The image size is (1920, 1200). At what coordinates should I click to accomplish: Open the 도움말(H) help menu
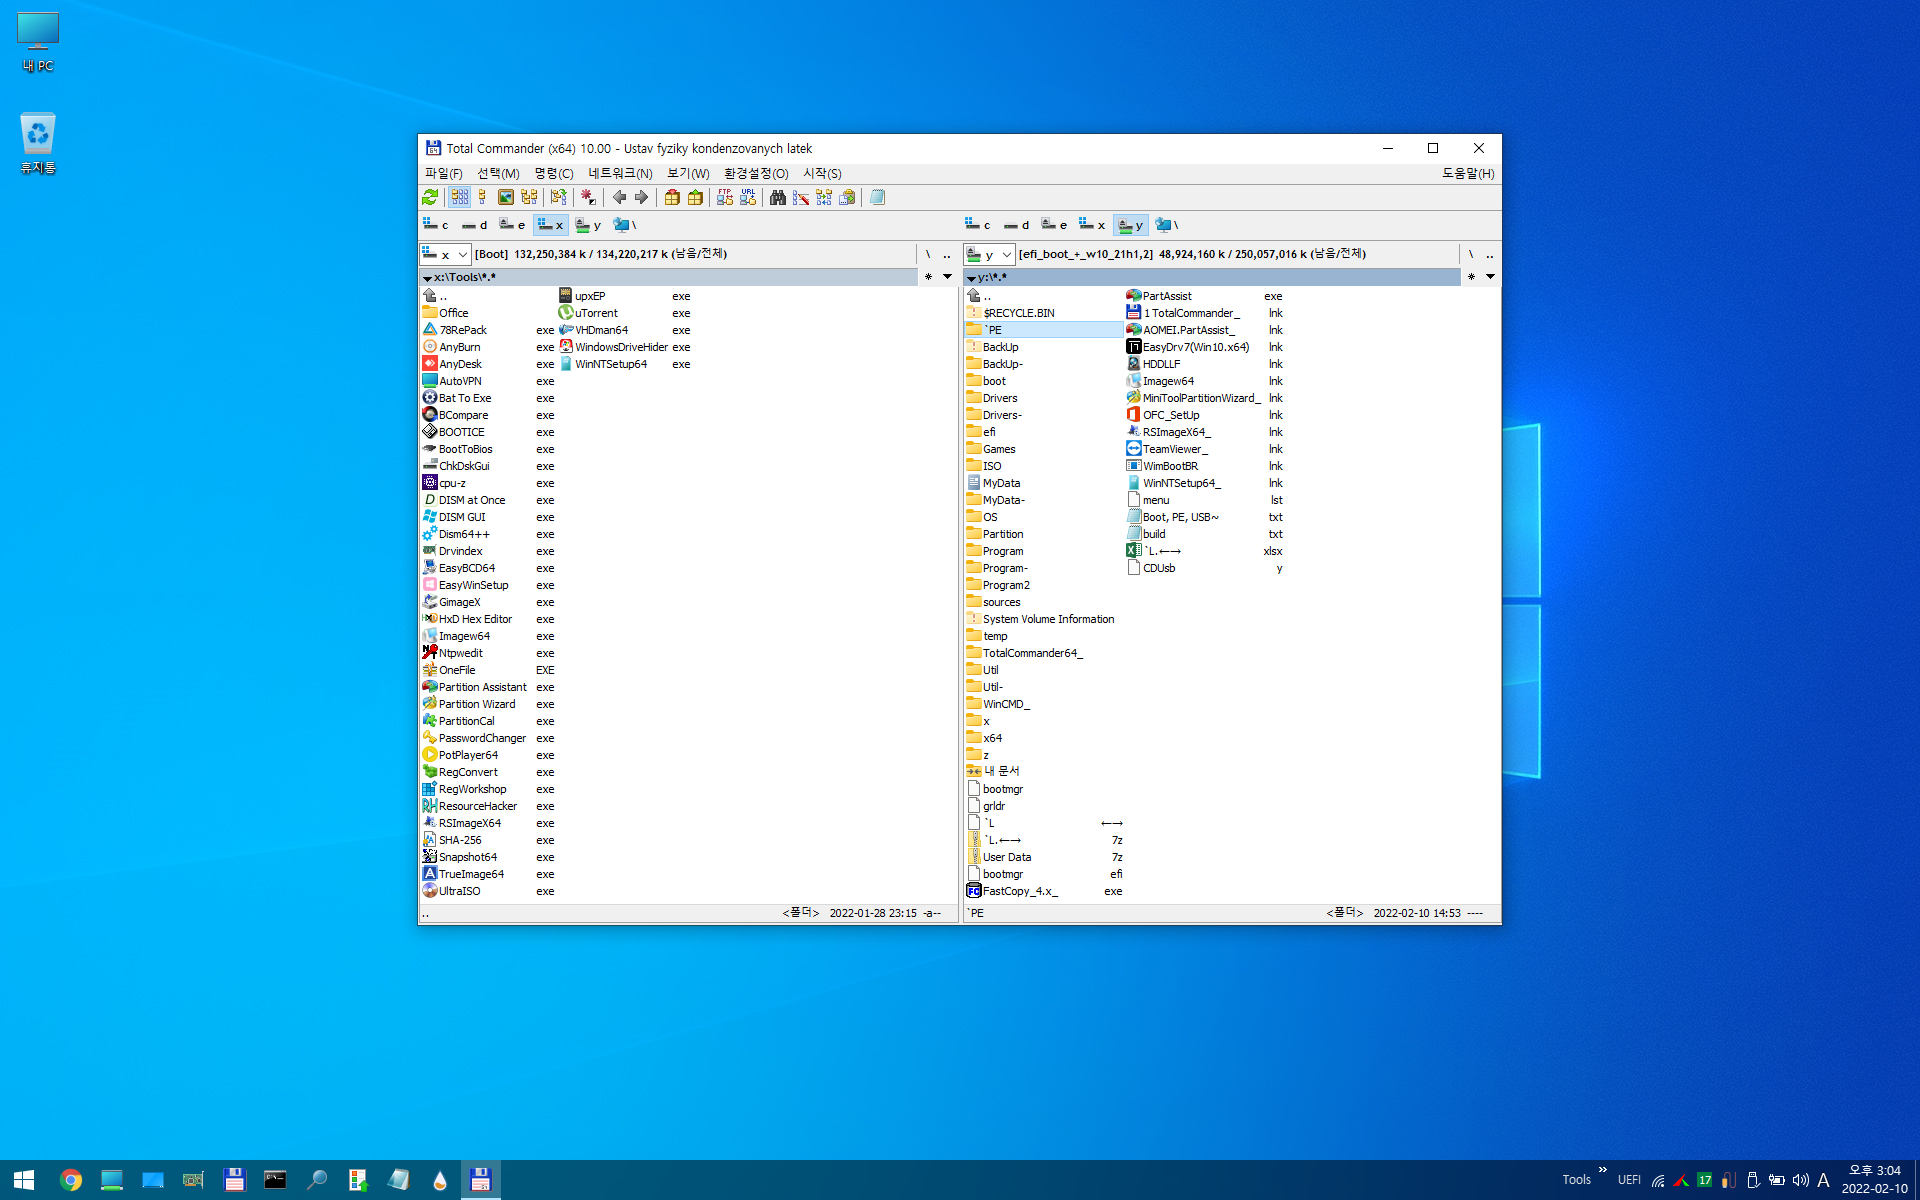(1467, 173)
